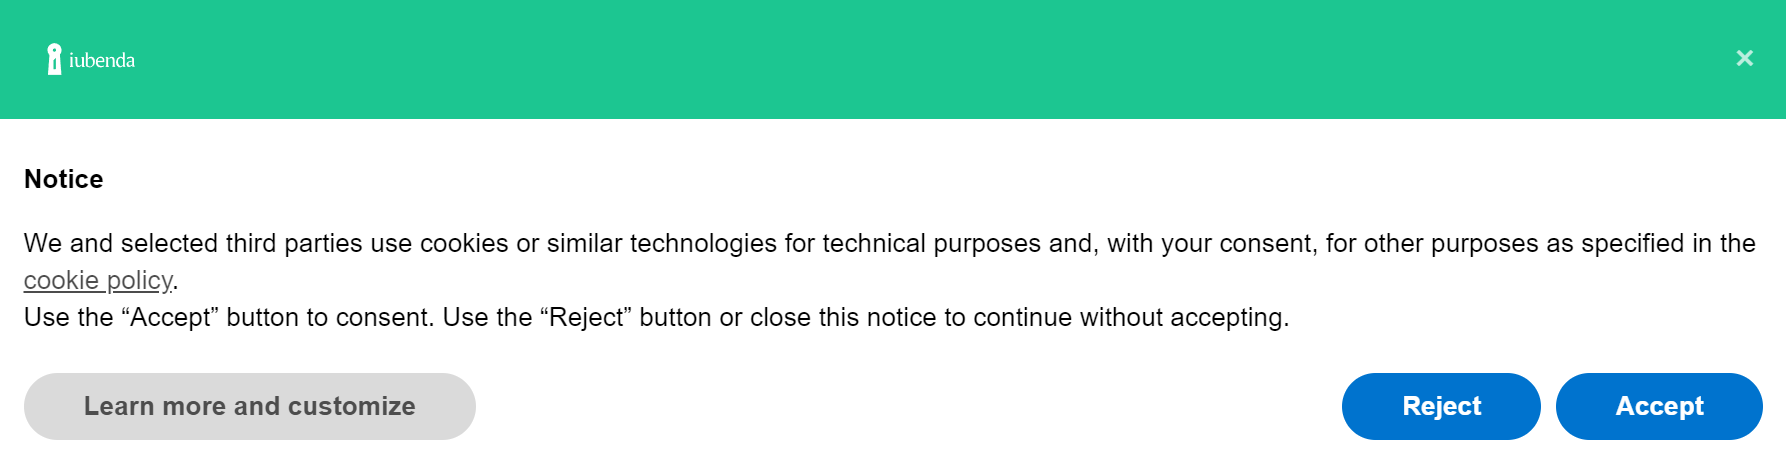The image size is (1786, 472).
Task: Click the iubenda brand logo
Action: [x=90, y=60]
